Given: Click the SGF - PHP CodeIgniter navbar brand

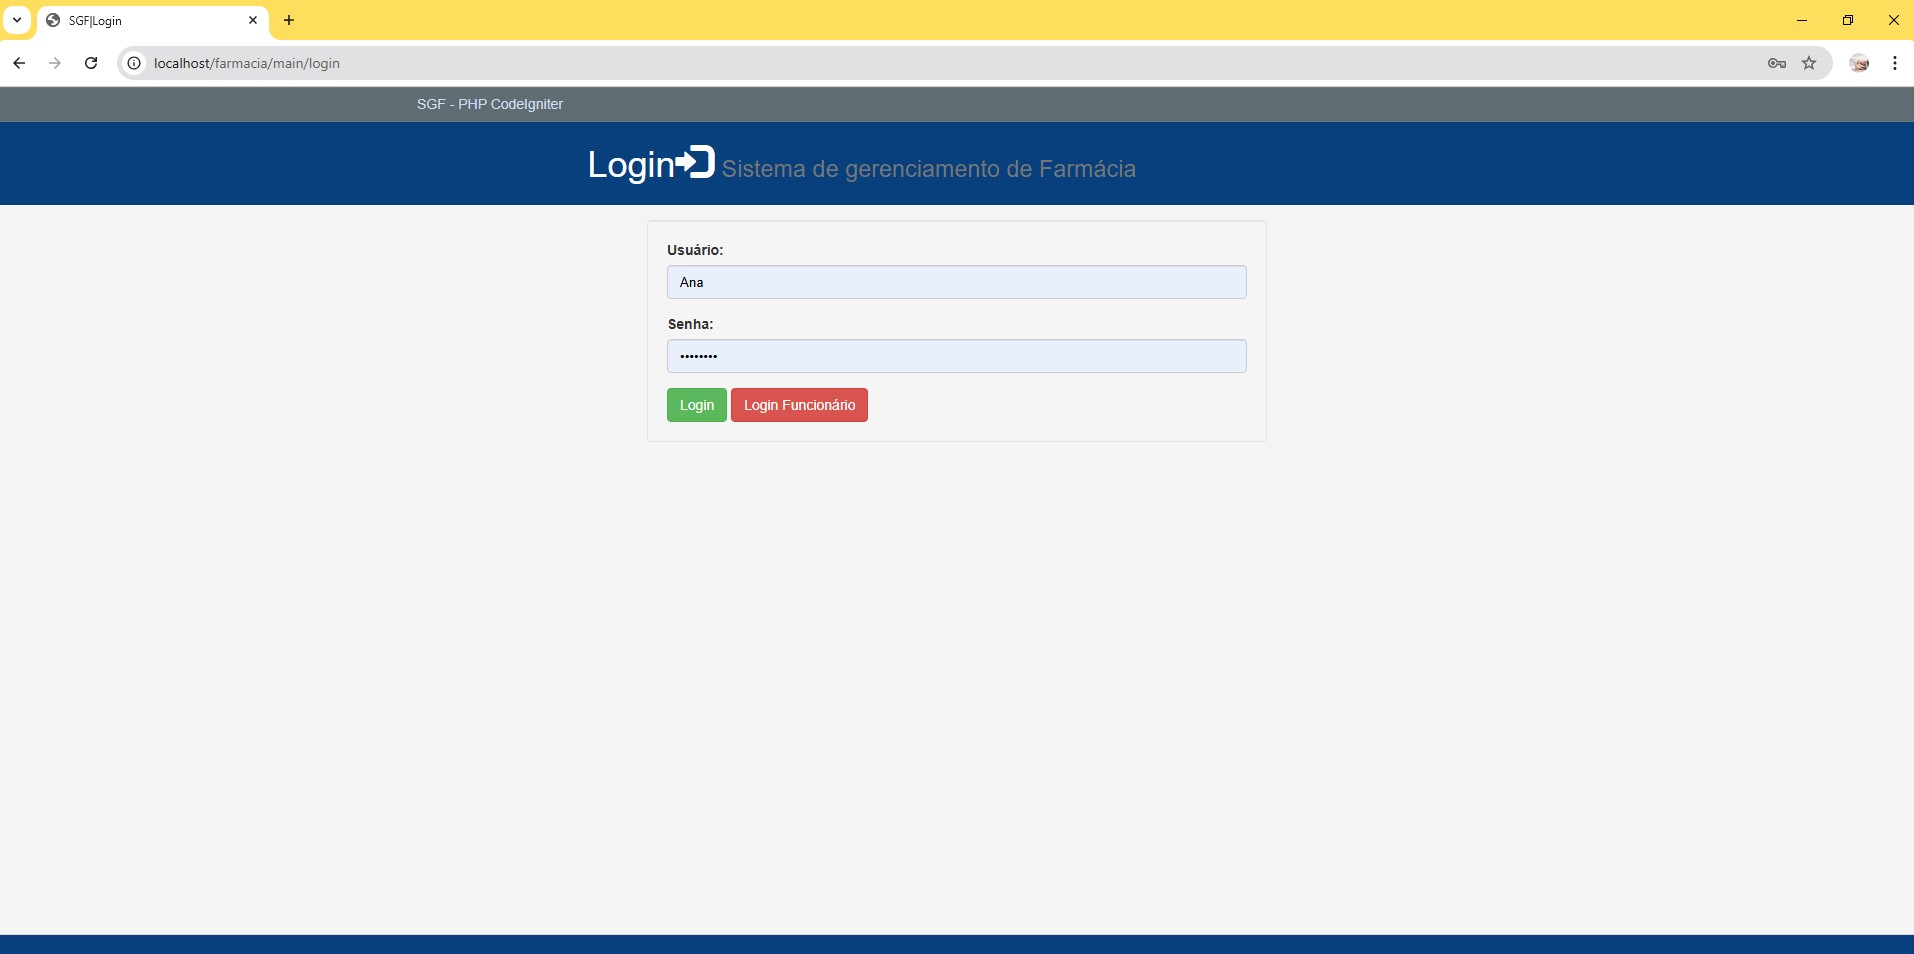Looking at the screenshot, I should click(x=489, y=104).
